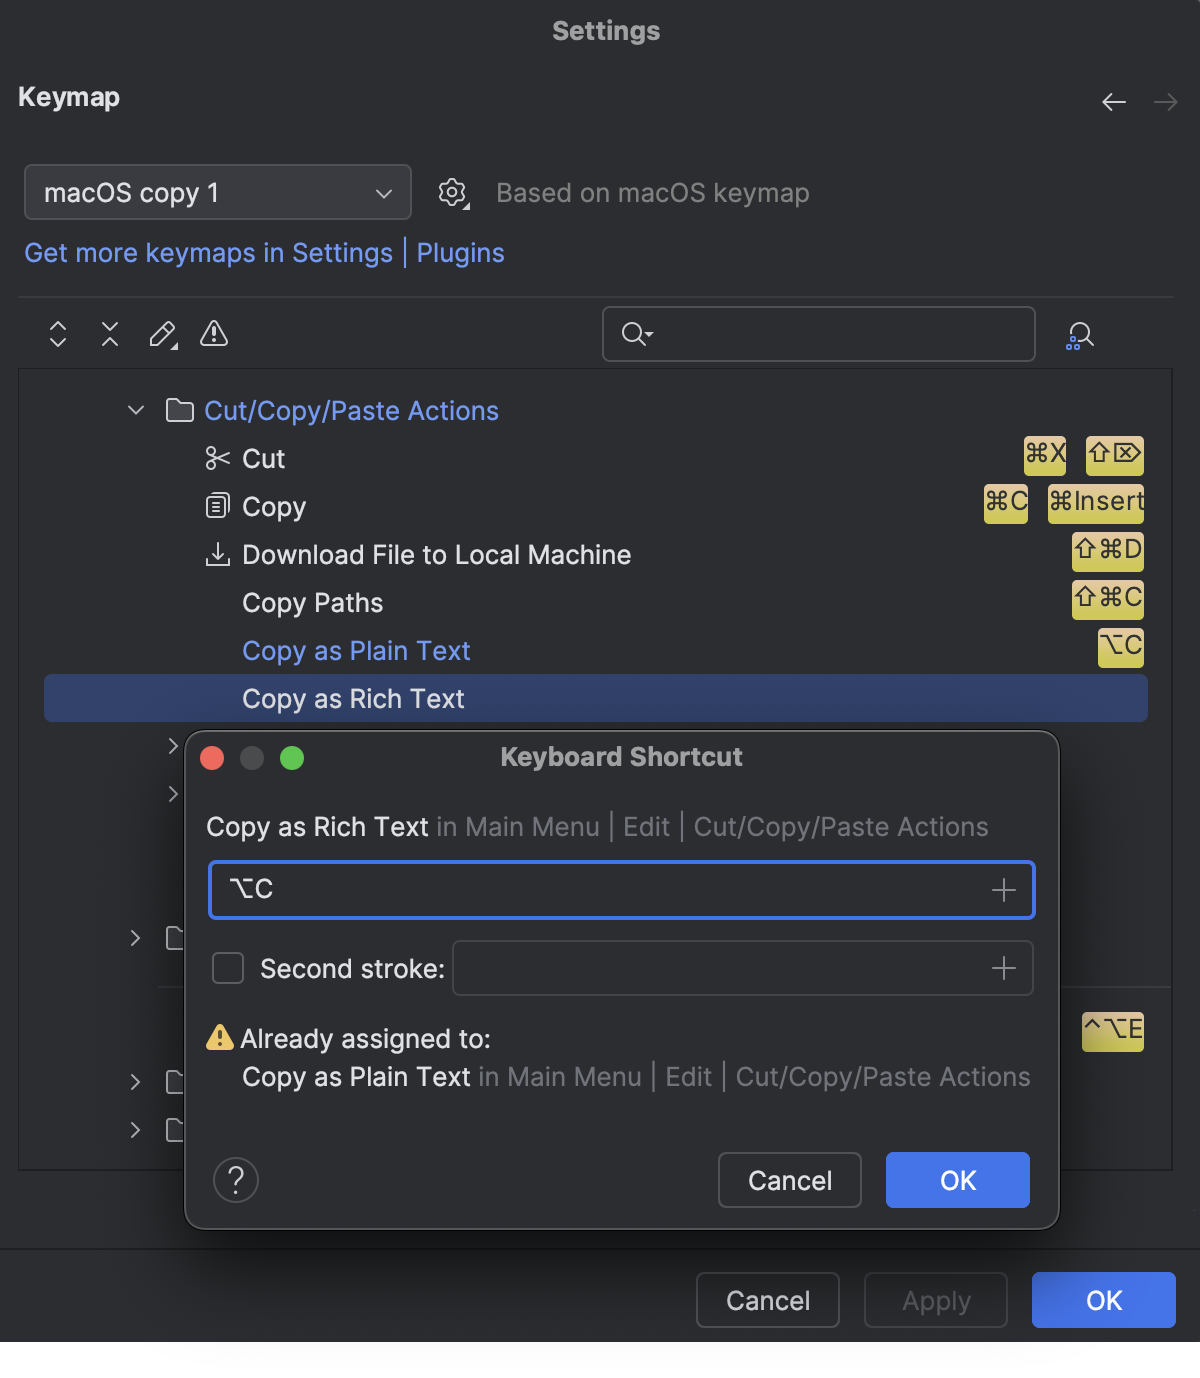Cancel the Keyboard Shortcut dialog

pyautogui.click(x=789, y=1180)
